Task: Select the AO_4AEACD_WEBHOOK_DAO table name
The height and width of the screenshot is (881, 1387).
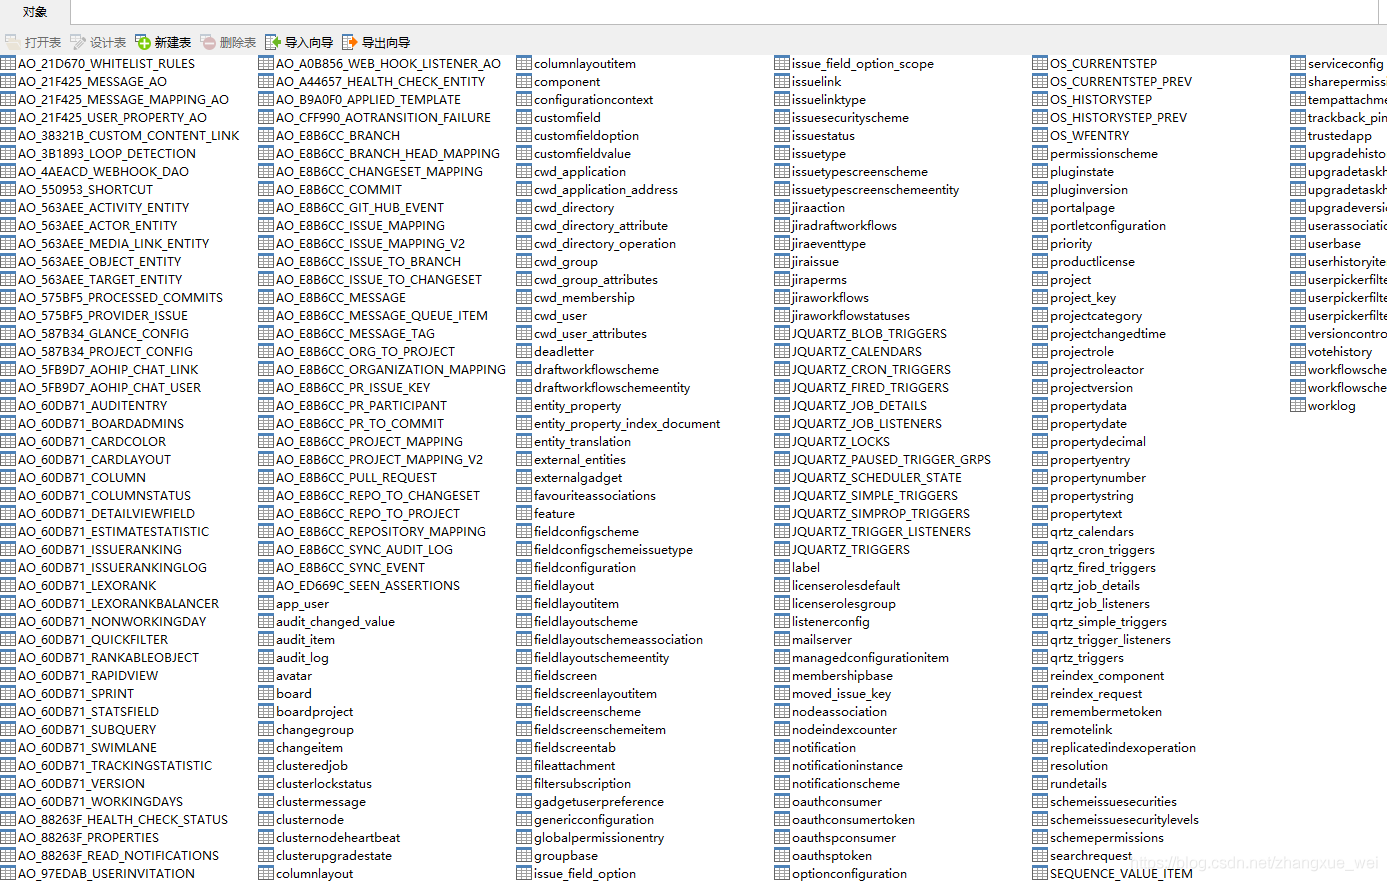Action: pyautogui.click(x=103, y=171)
